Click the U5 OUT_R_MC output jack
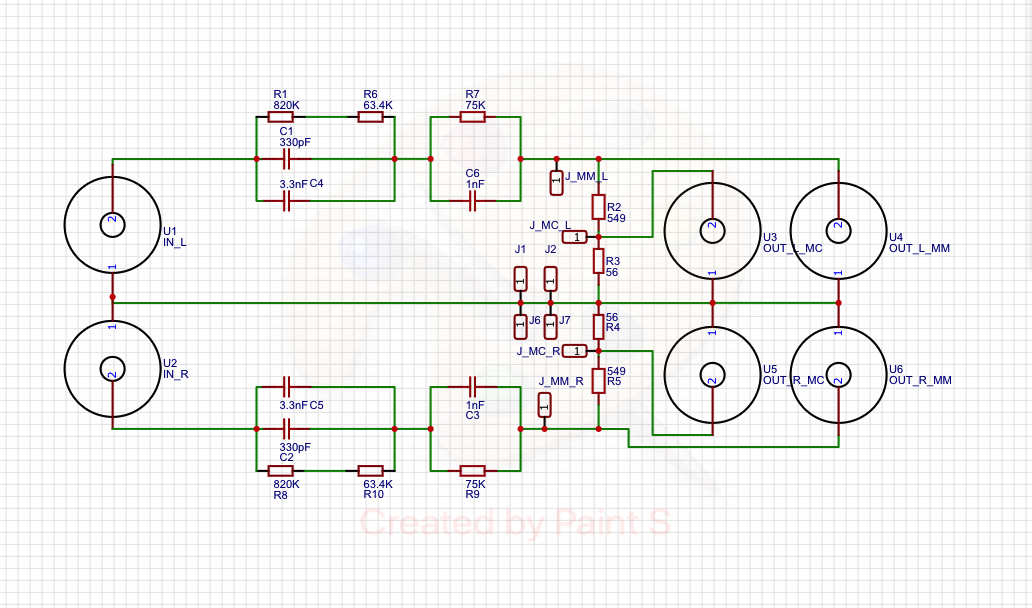 coord(712,375)
